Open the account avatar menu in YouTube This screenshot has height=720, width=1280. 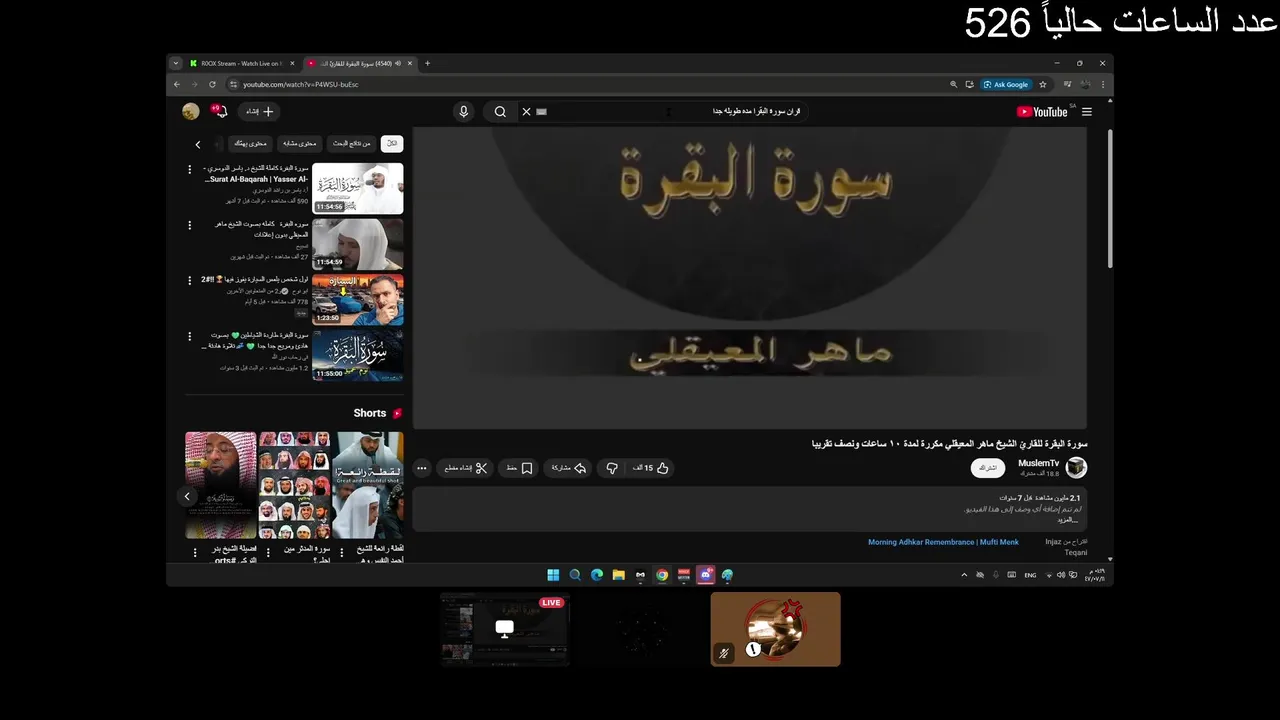190,111
